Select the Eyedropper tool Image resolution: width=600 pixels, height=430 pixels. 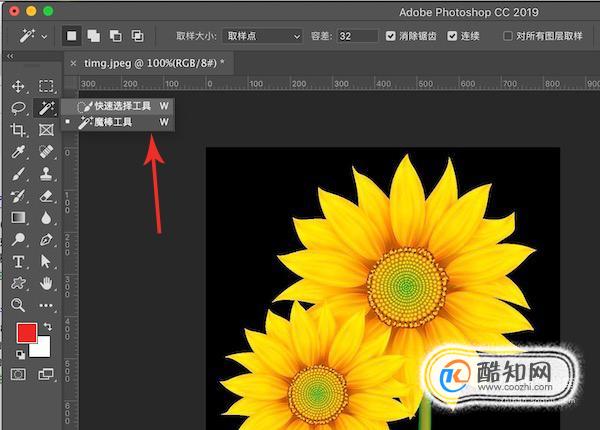18,152
